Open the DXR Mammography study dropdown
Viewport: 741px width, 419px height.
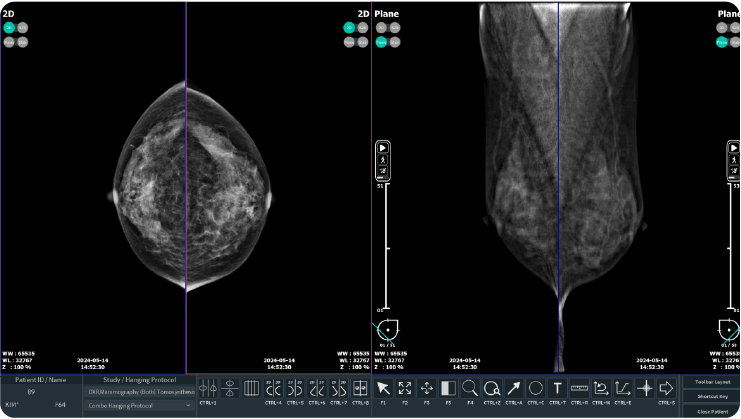click(x=139, y=393)
